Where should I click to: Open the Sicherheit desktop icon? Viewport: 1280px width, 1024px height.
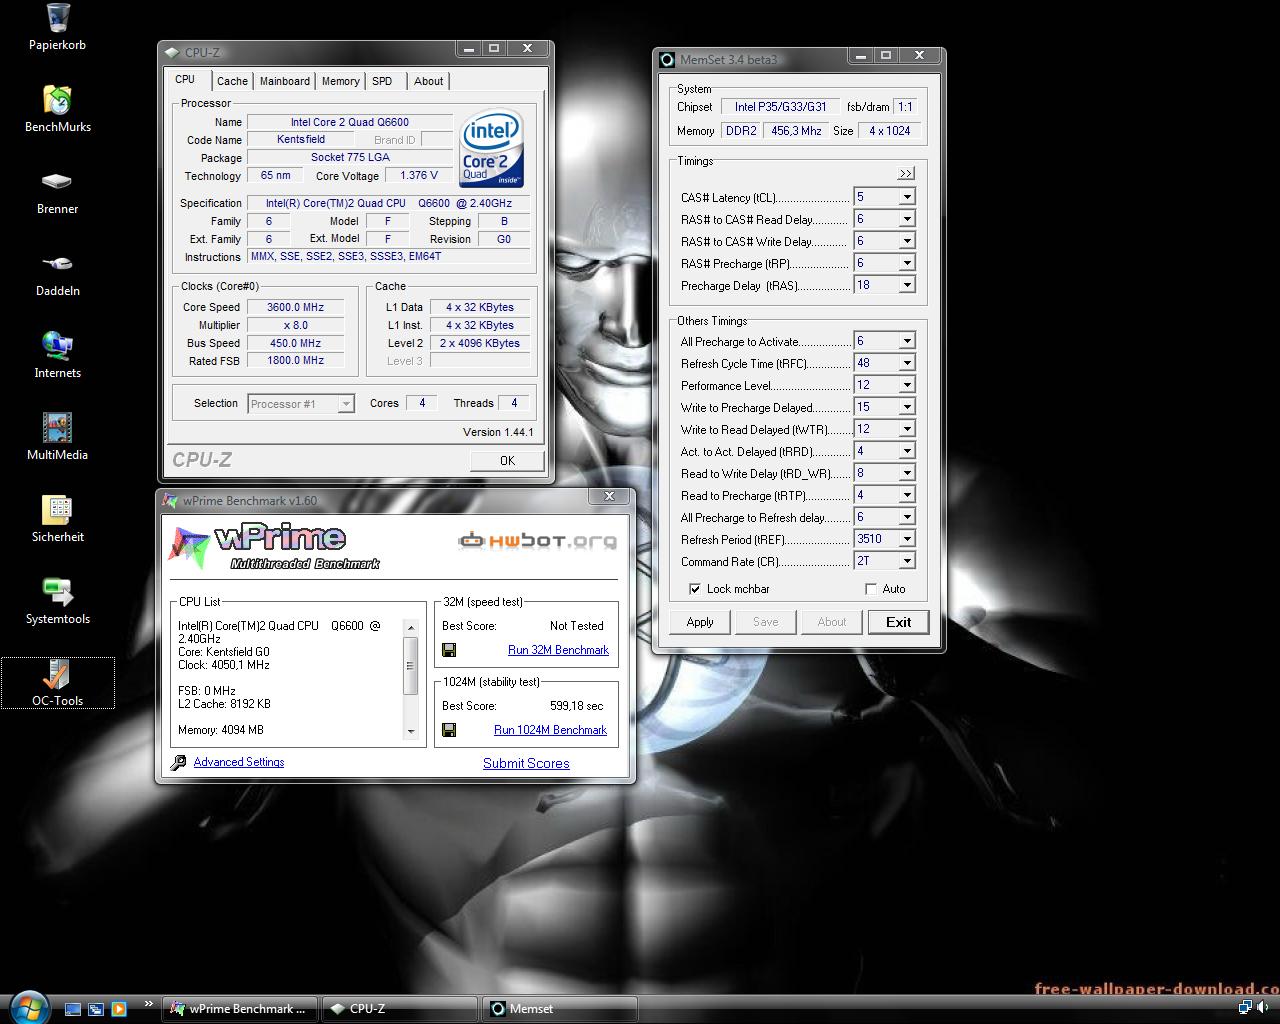coord(57,519)
